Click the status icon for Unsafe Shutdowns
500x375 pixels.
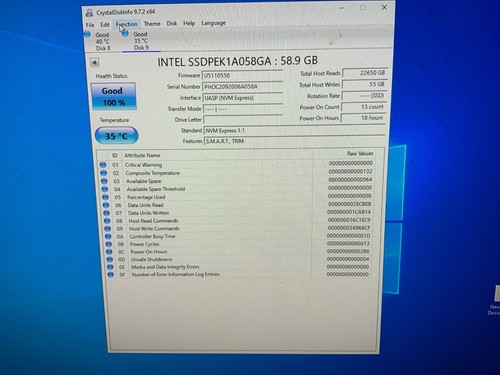110,259
